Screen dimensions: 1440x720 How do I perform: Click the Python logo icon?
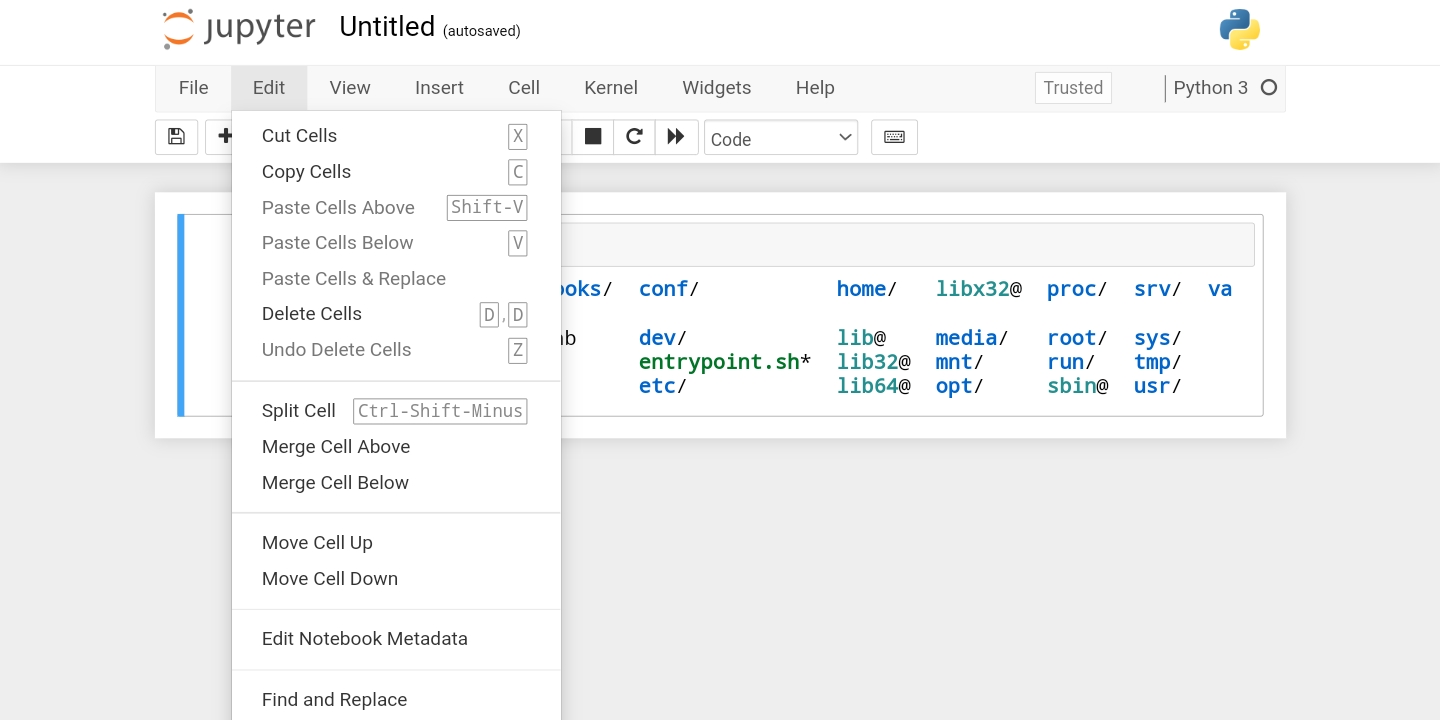click(x=1239, y=29)
